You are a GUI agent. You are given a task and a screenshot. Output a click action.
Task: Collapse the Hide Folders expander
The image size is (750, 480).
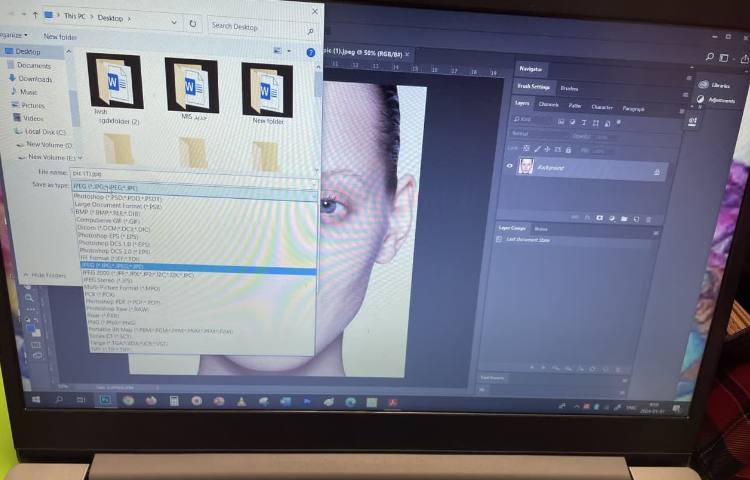(44, 275)
